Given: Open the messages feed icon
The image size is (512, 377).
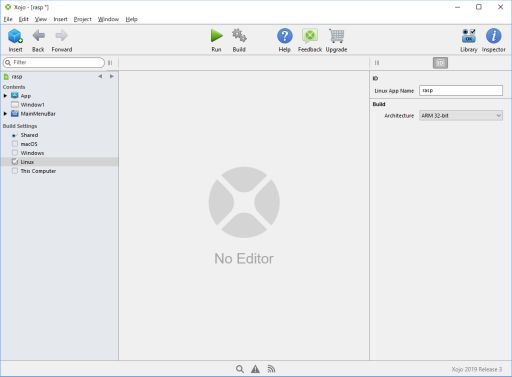Looking at the screenshot, I should coord(271,369).
